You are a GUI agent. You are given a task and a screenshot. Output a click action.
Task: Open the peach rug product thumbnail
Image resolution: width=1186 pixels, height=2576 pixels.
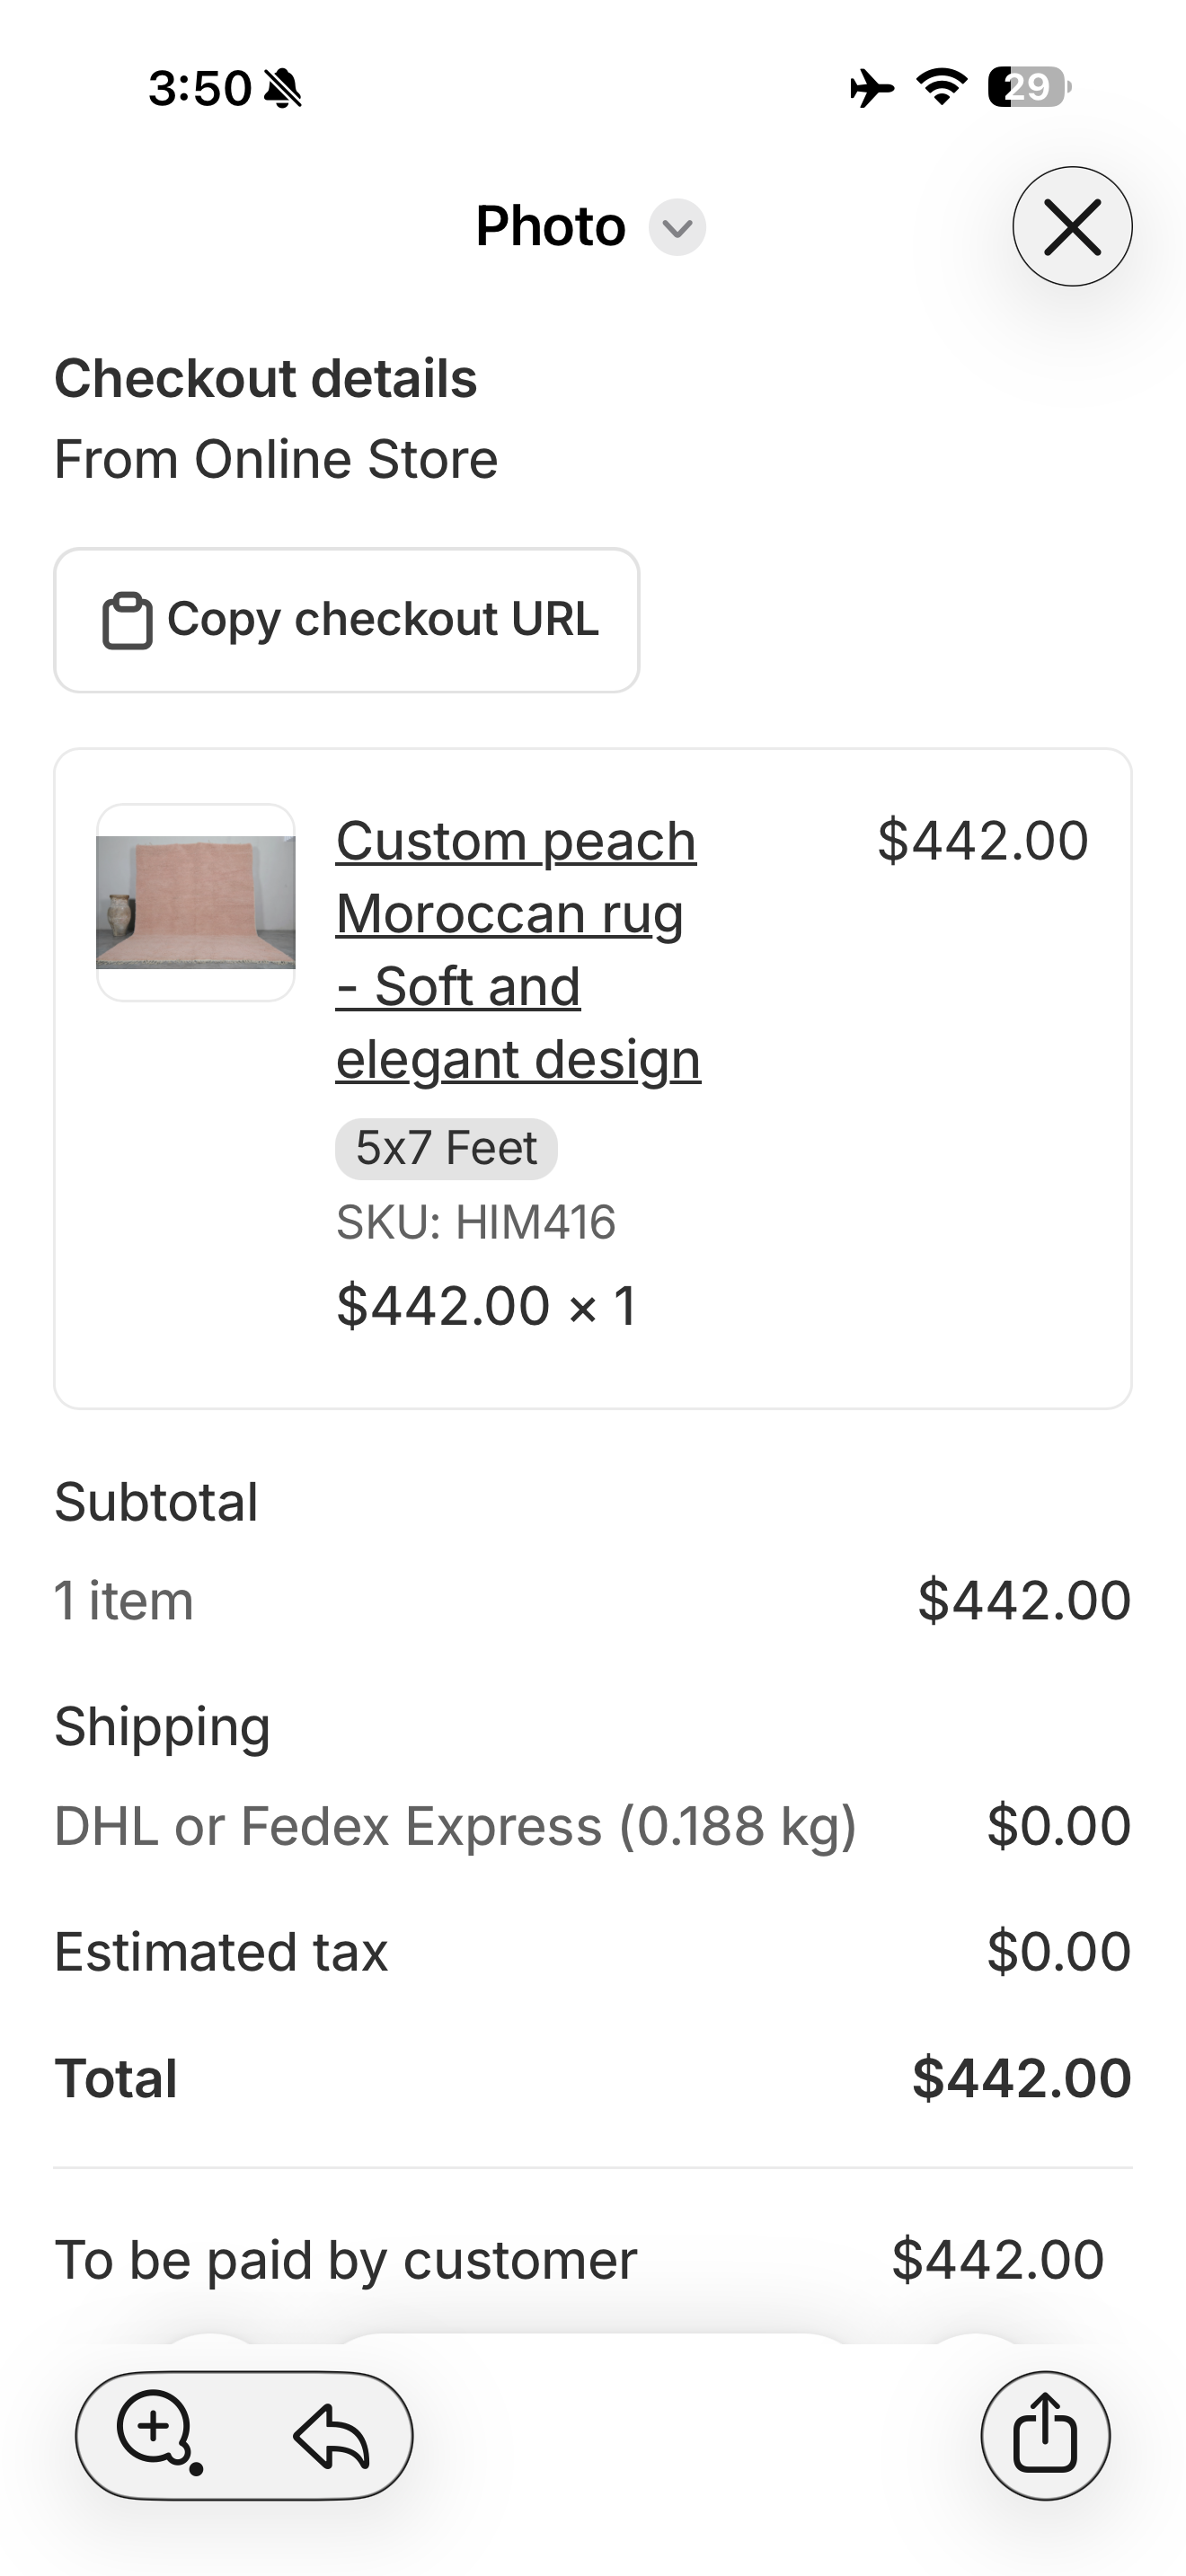click(196, 902)
